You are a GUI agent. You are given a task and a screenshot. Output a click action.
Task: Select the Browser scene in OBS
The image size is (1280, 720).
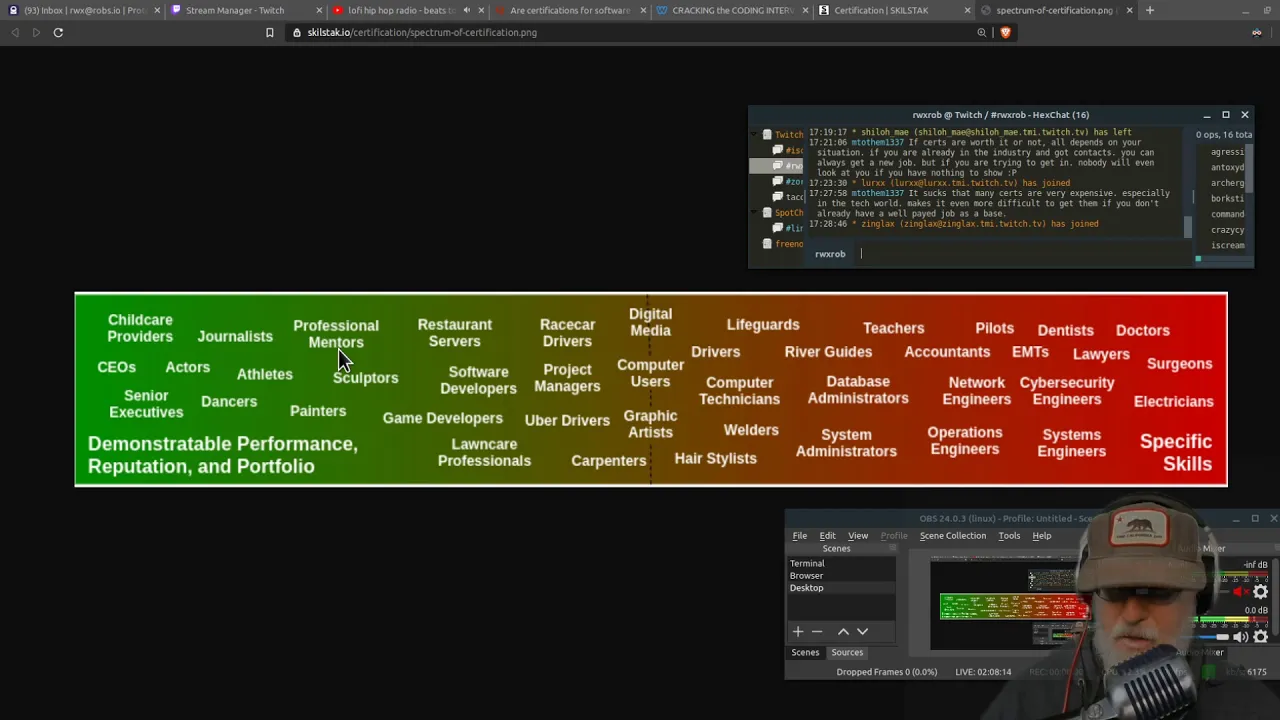[842, 576]
